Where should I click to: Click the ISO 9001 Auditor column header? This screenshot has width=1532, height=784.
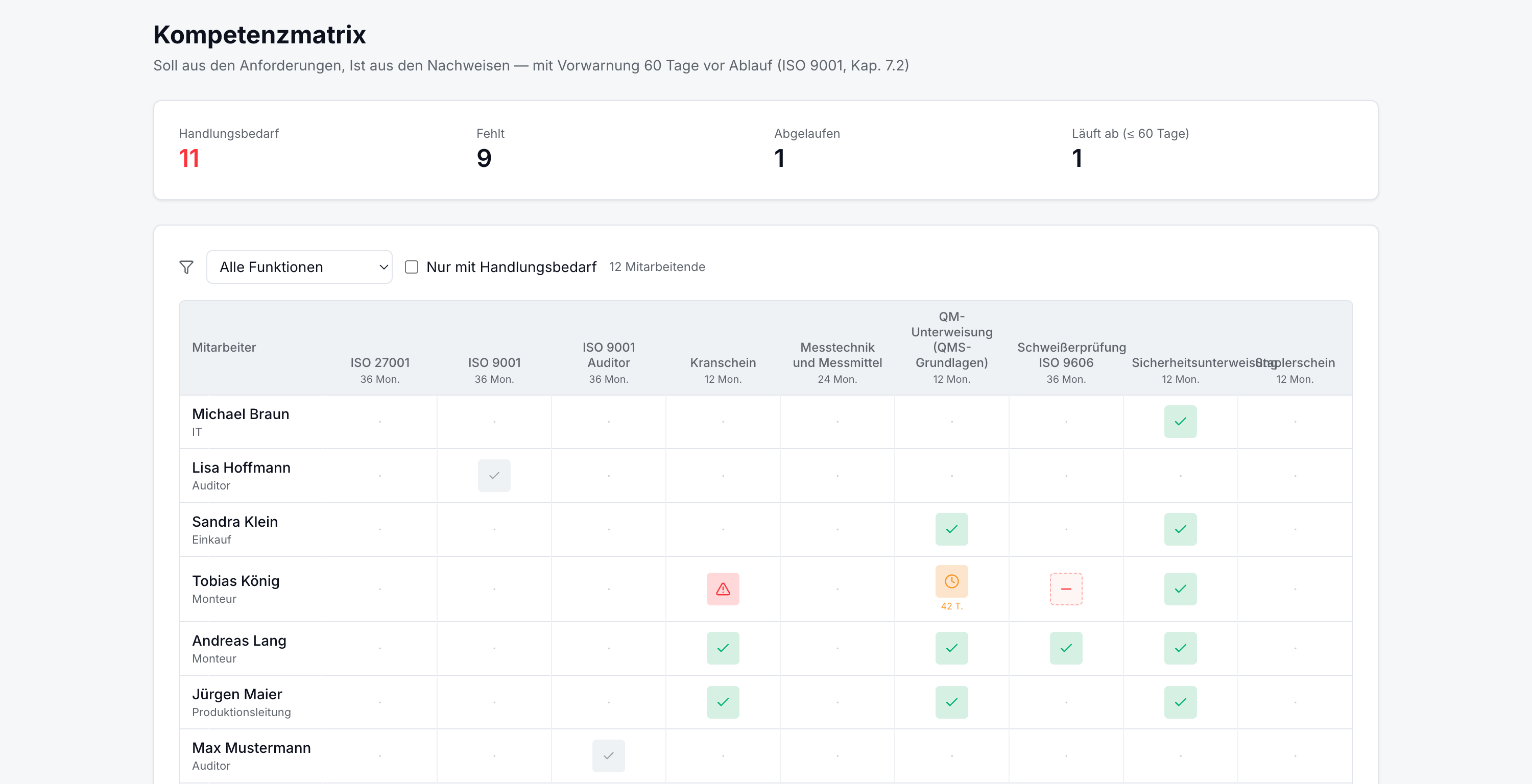[608, 355]
